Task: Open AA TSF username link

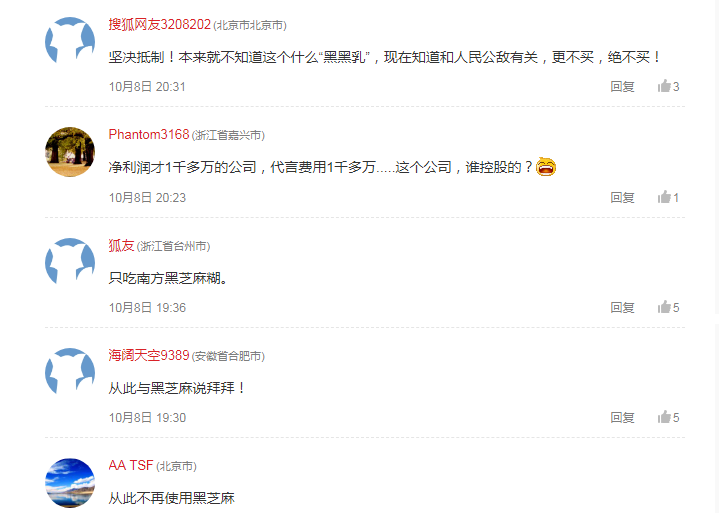Action: (x=131, y=465)
